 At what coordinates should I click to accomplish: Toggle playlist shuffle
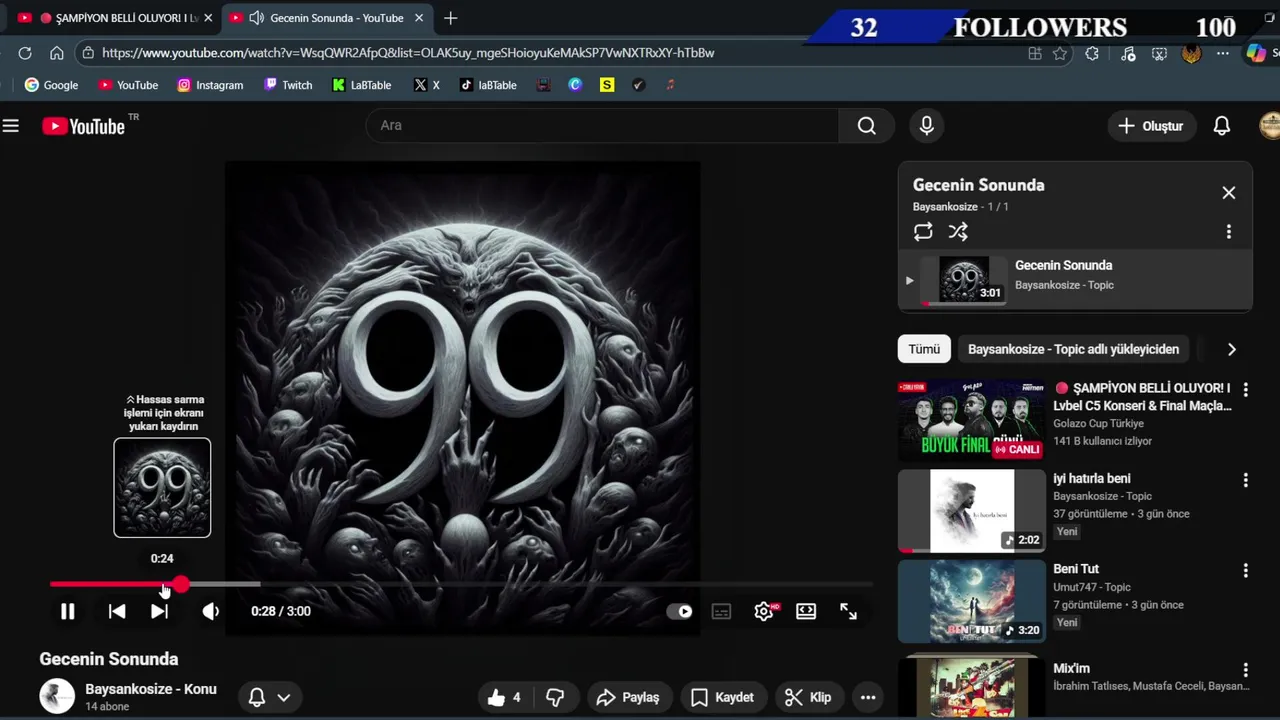pyautogui.click(x=958, y=232)
